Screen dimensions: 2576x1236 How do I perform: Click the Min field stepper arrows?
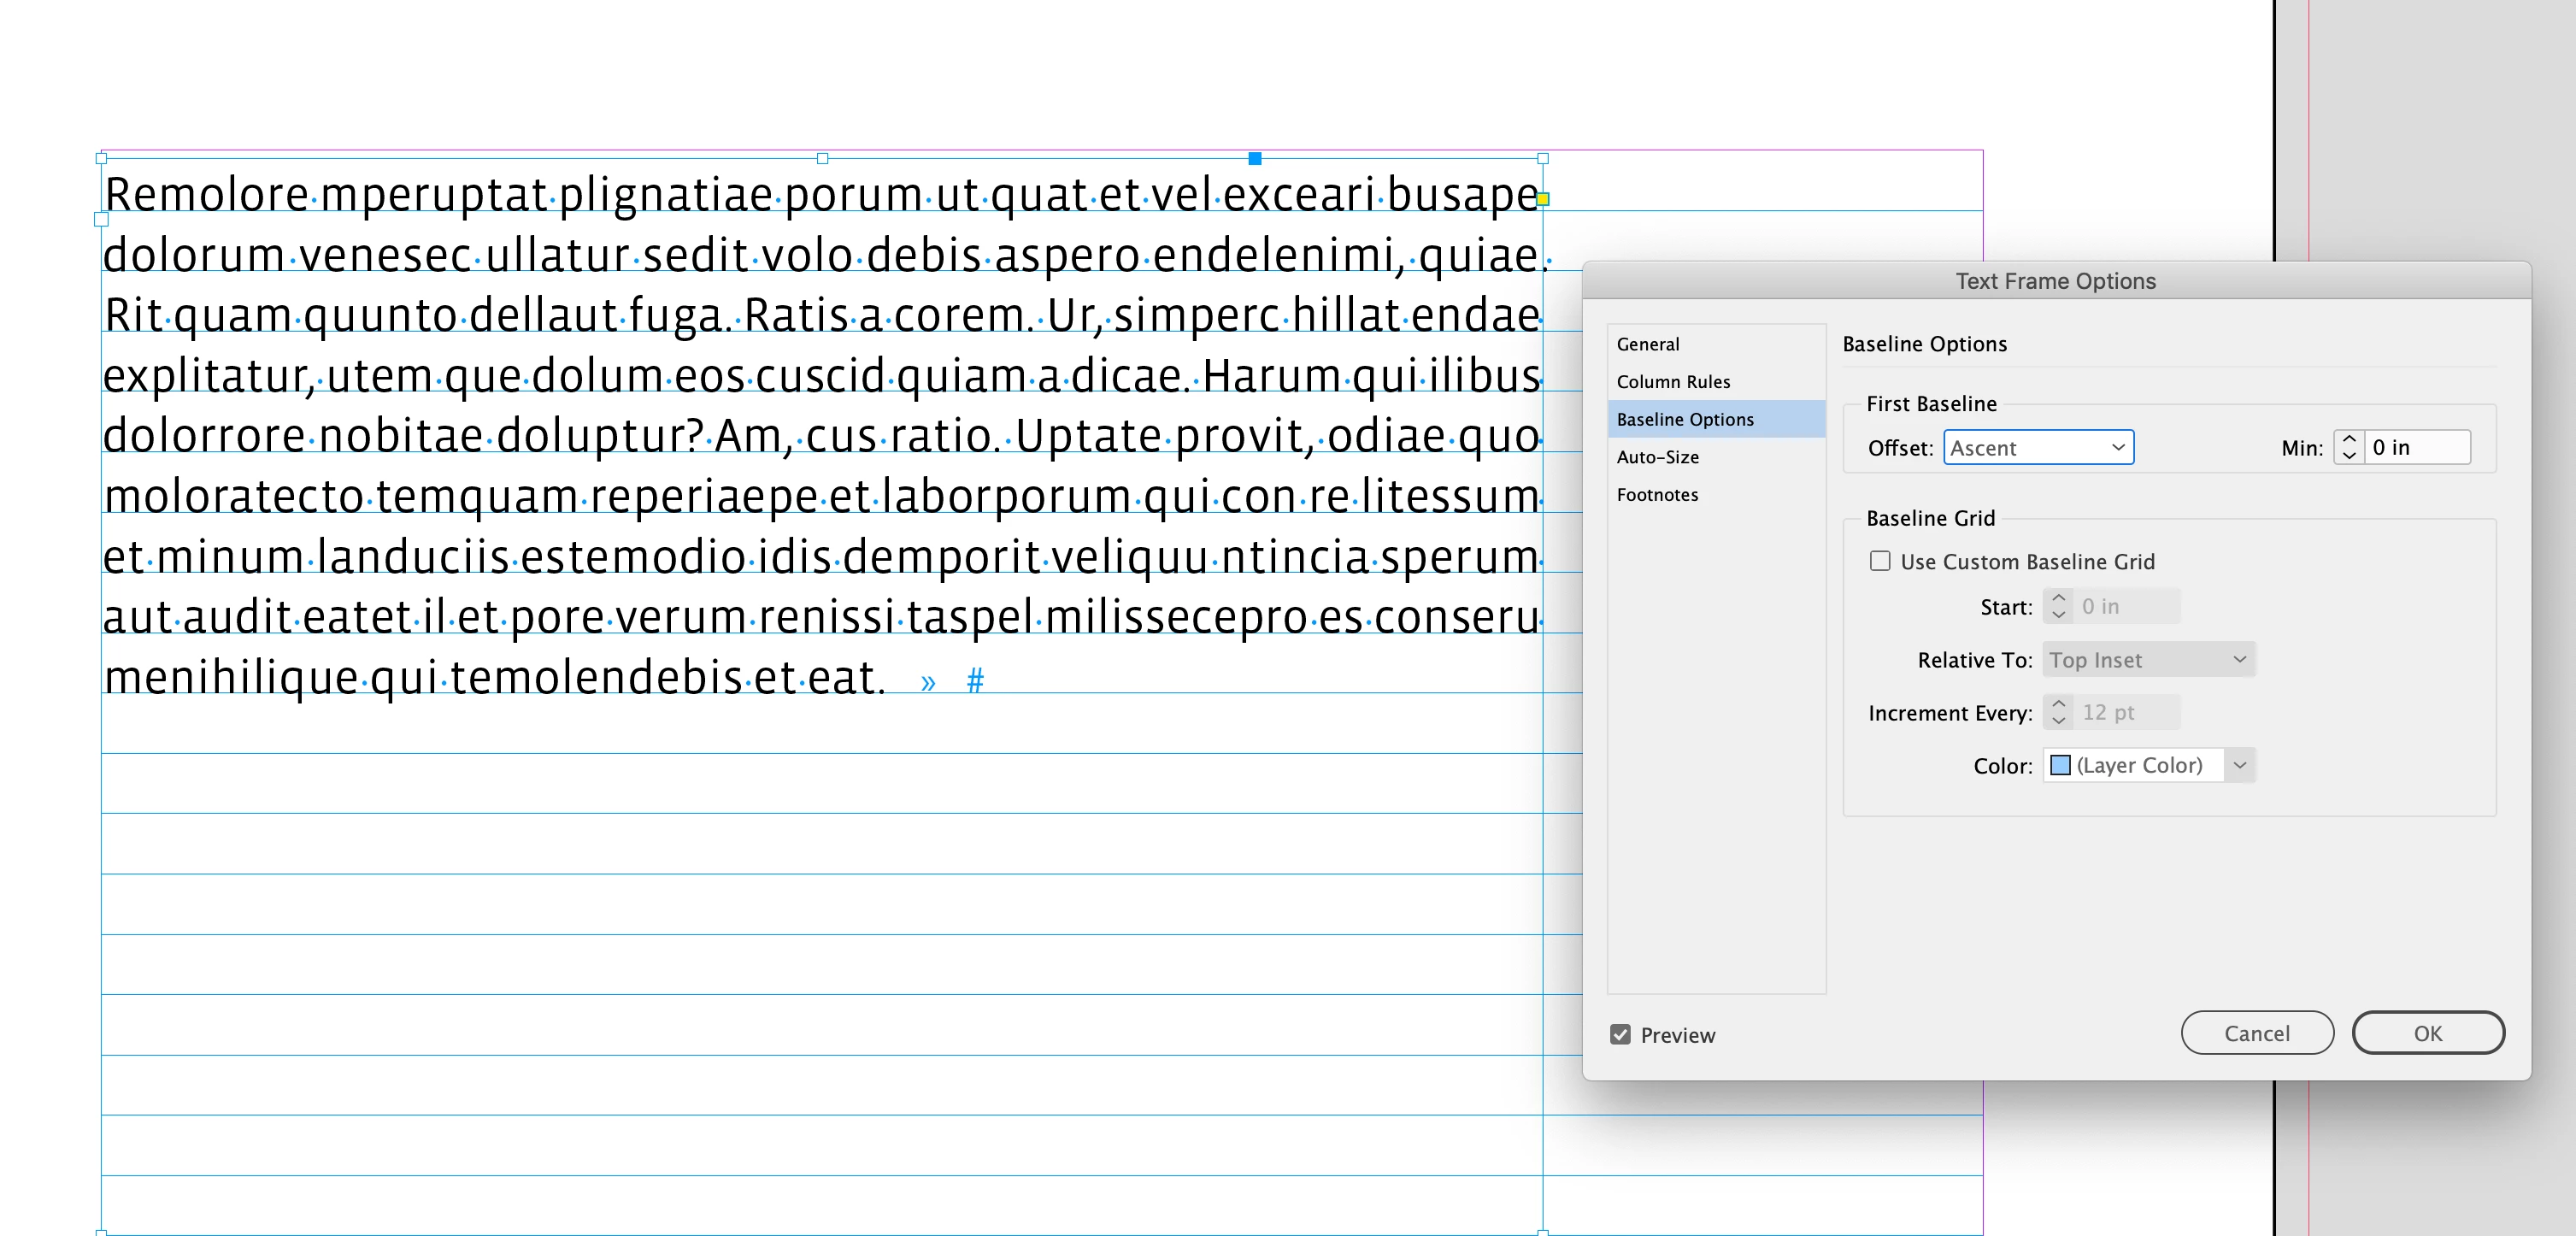click(x=2349, y=447)
